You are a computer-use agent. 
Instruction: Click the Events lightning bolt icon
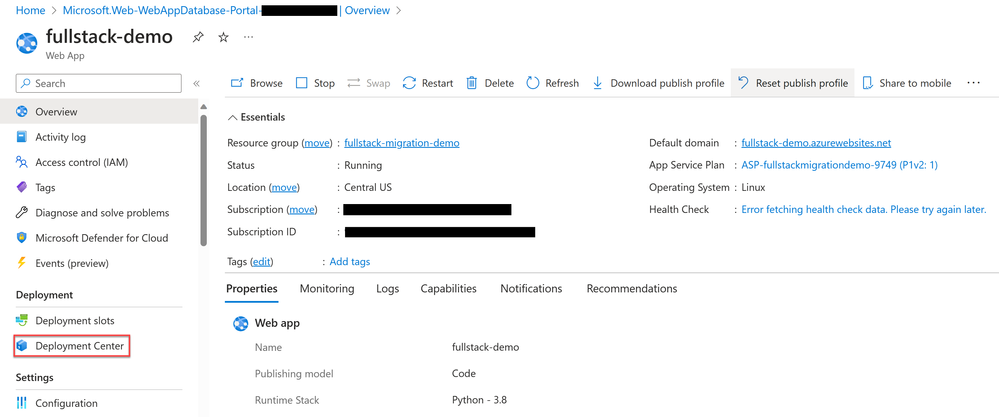pyautogui.click(x=22, y=263)
